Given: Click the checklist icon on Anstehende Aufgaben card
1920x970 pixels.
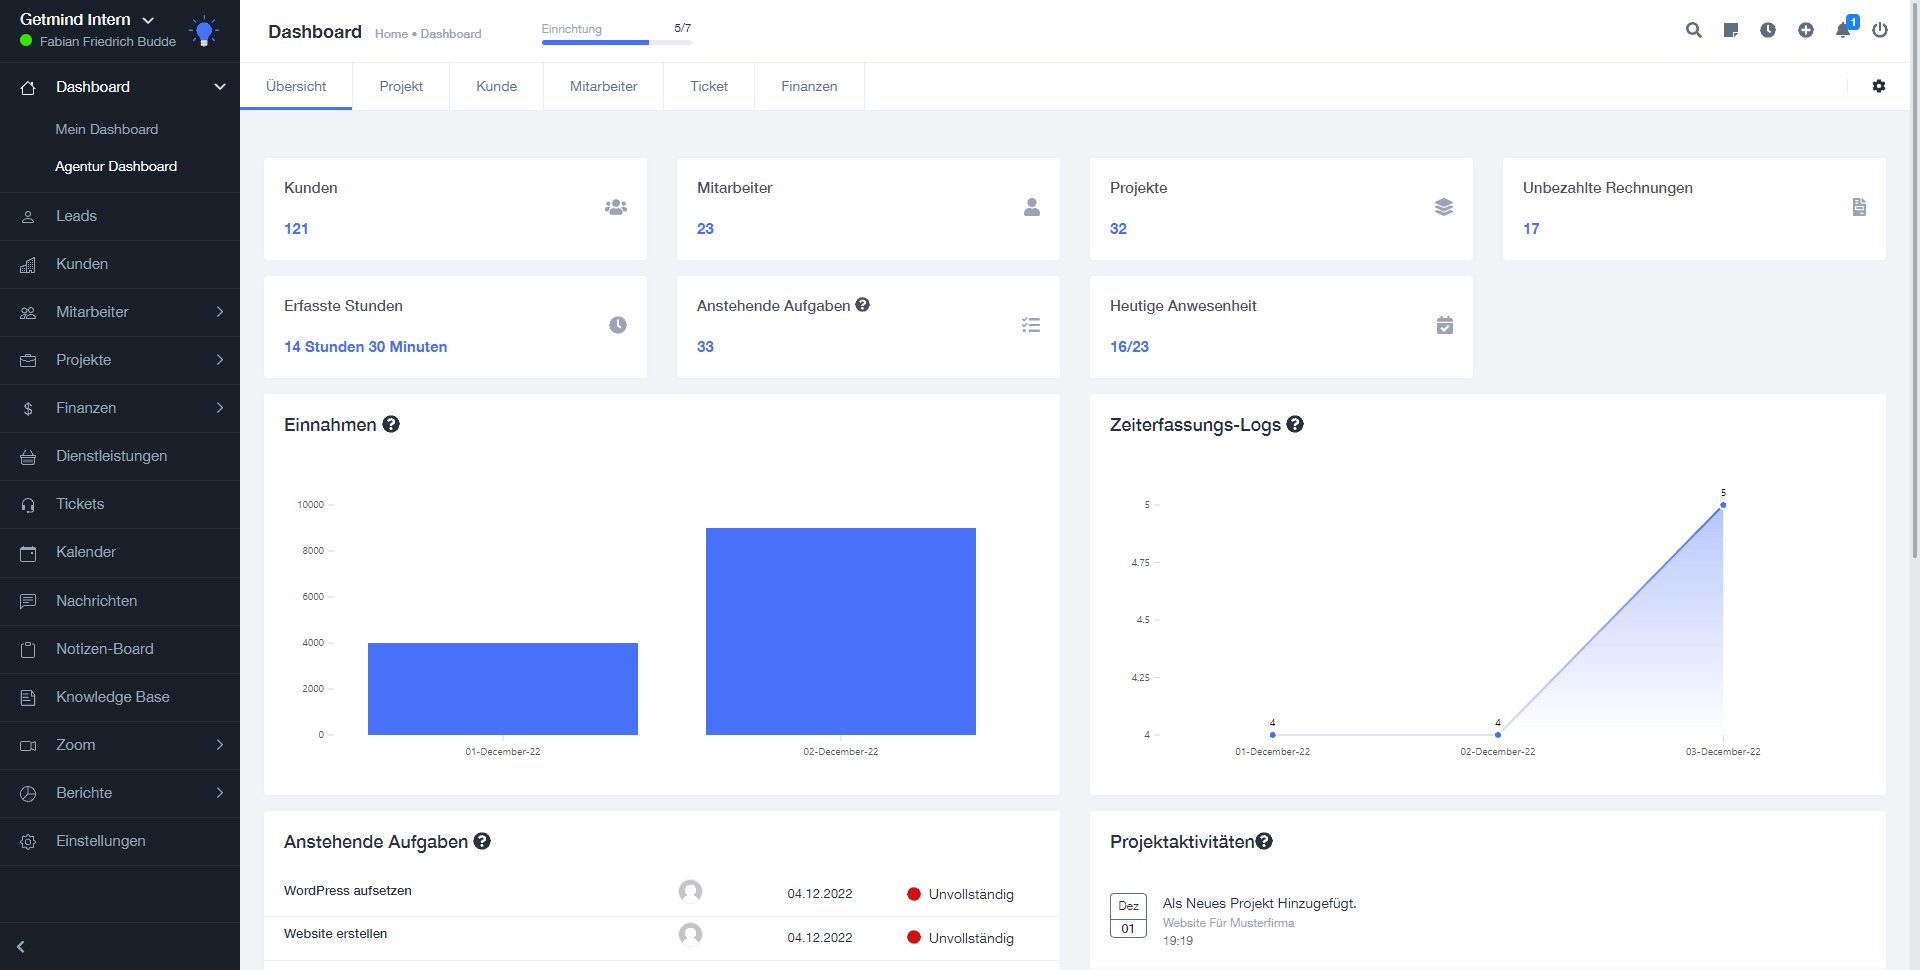Looking at the screenshot, I should [x=1031, y=325].
